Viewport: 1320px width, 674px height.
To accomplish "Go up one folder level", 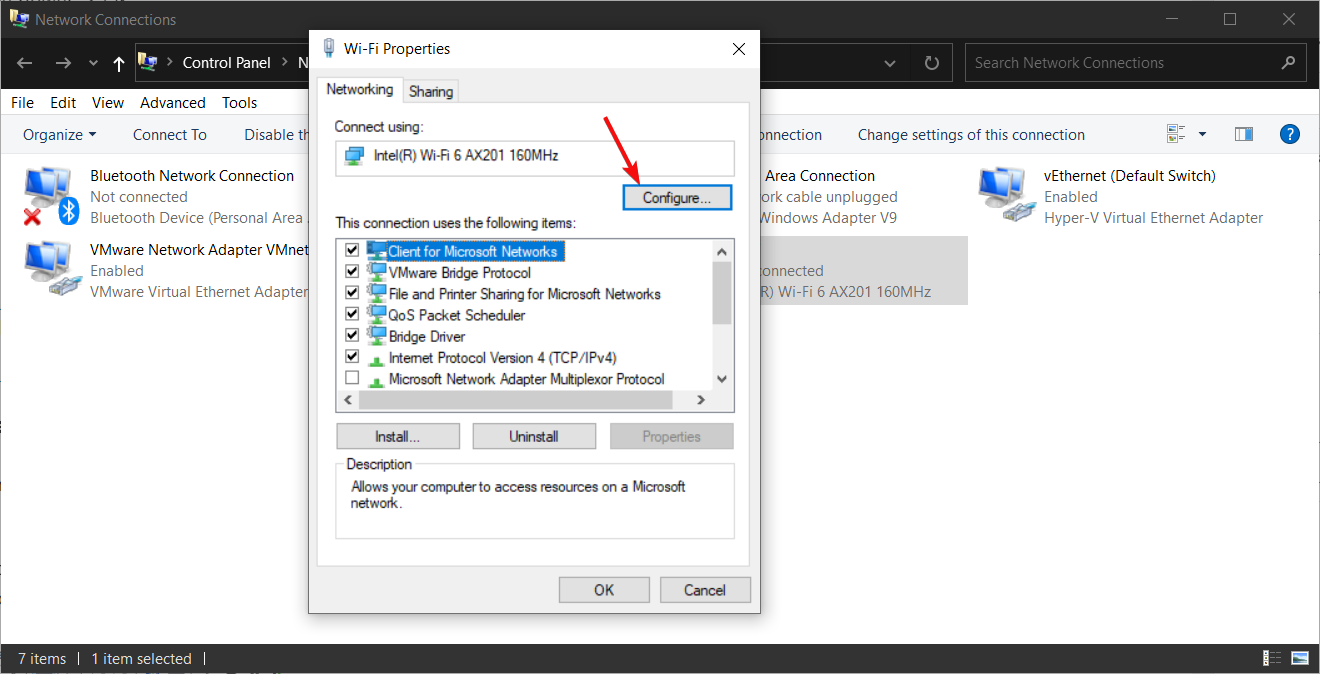I will pos(119,63).
